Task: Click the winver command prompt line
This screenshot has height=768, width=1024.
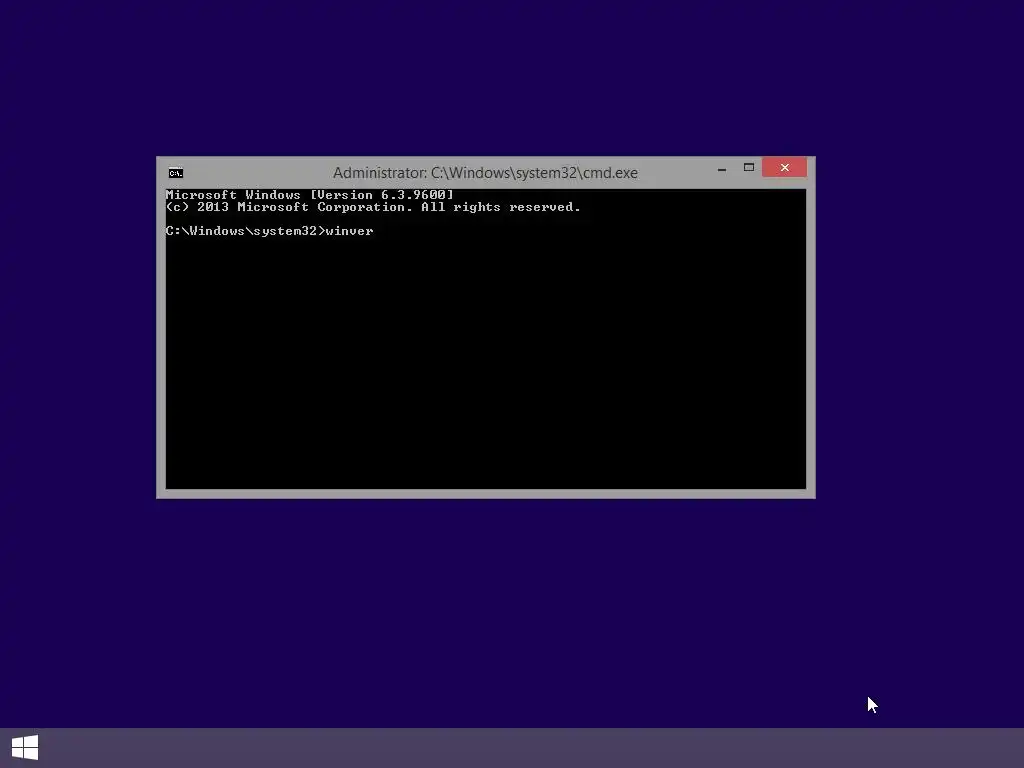Action: click(270, 231)
